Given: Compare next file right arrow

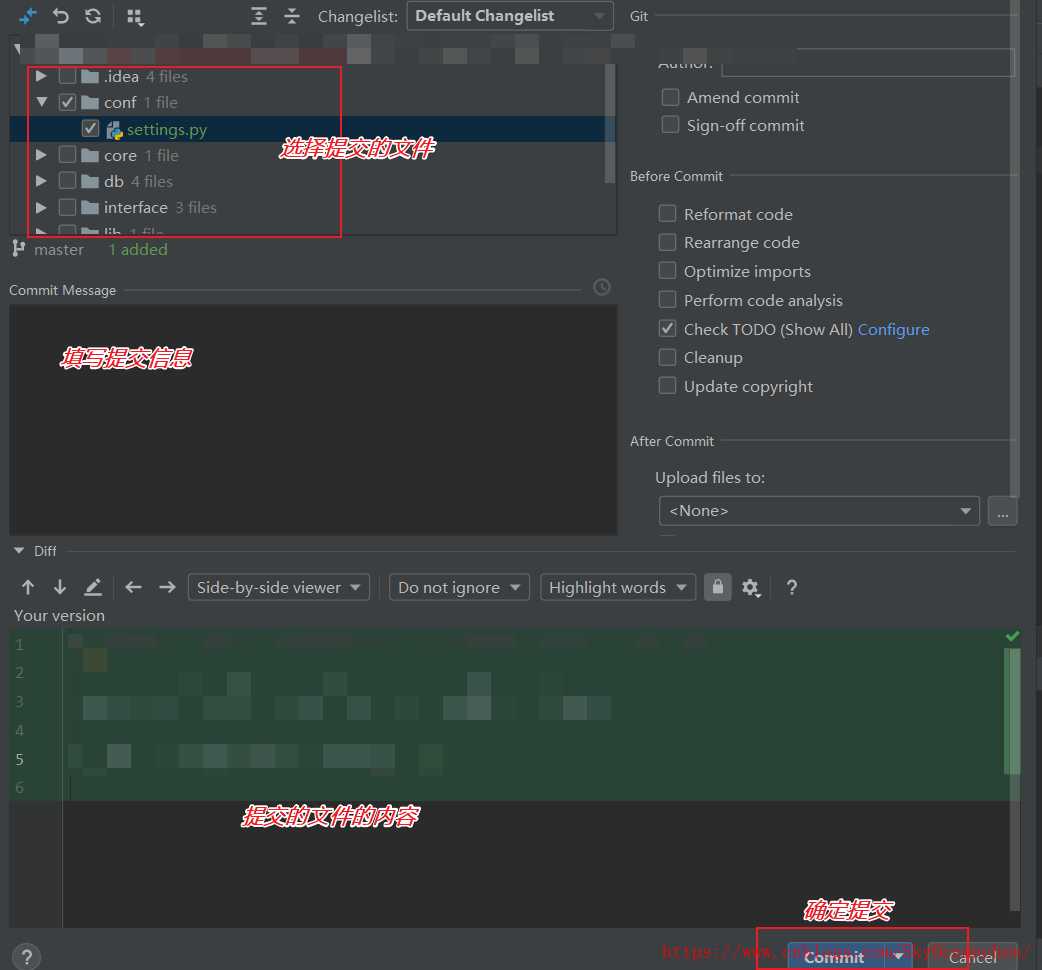Looking at the screenshot, I should 167,587.
